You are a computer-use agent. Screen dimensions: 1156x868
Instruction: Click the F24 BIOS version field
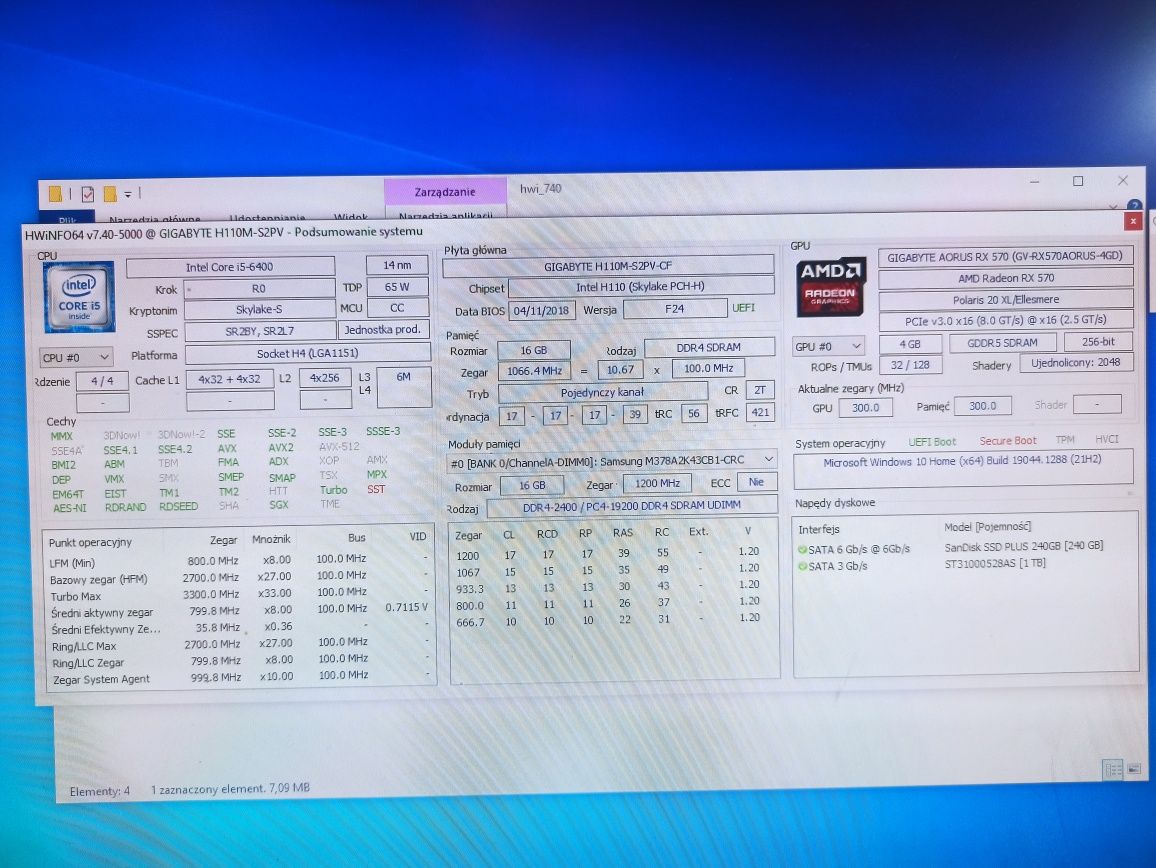tap(675, 309)
